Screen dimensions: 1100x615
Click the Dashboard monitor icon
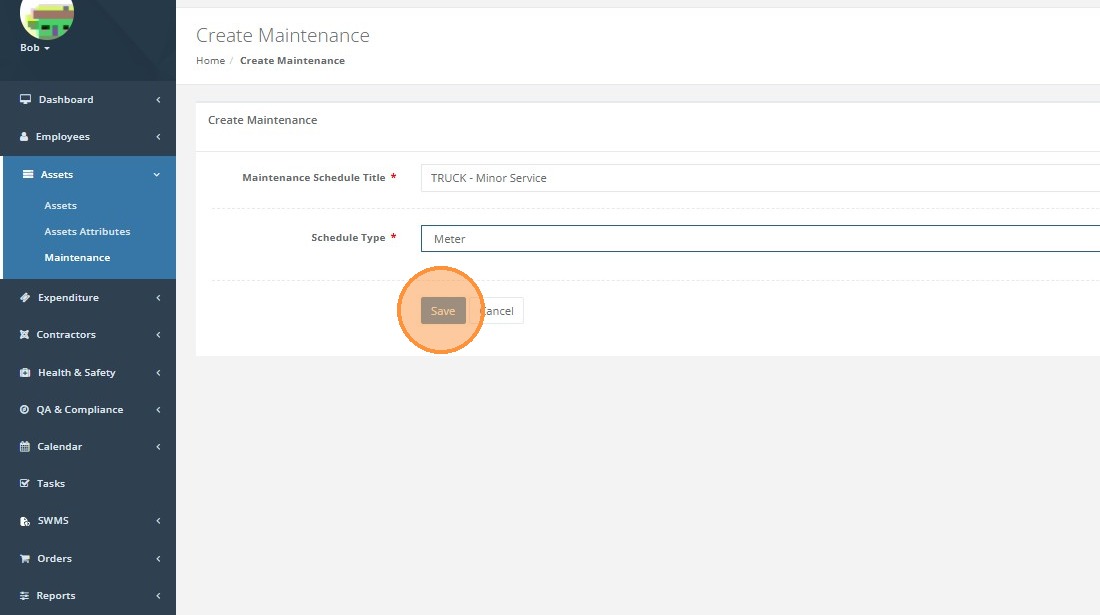coord(25,99)
